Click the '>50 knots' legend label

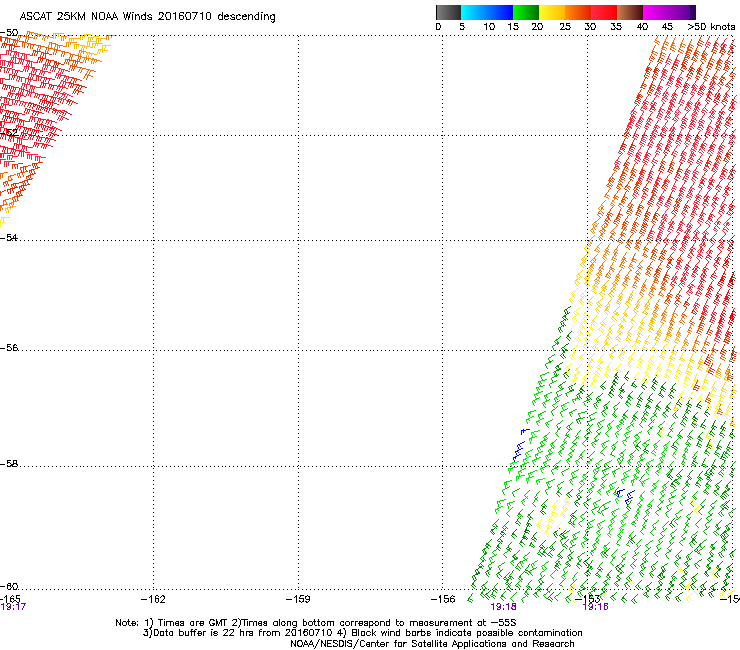click(711, 27)
